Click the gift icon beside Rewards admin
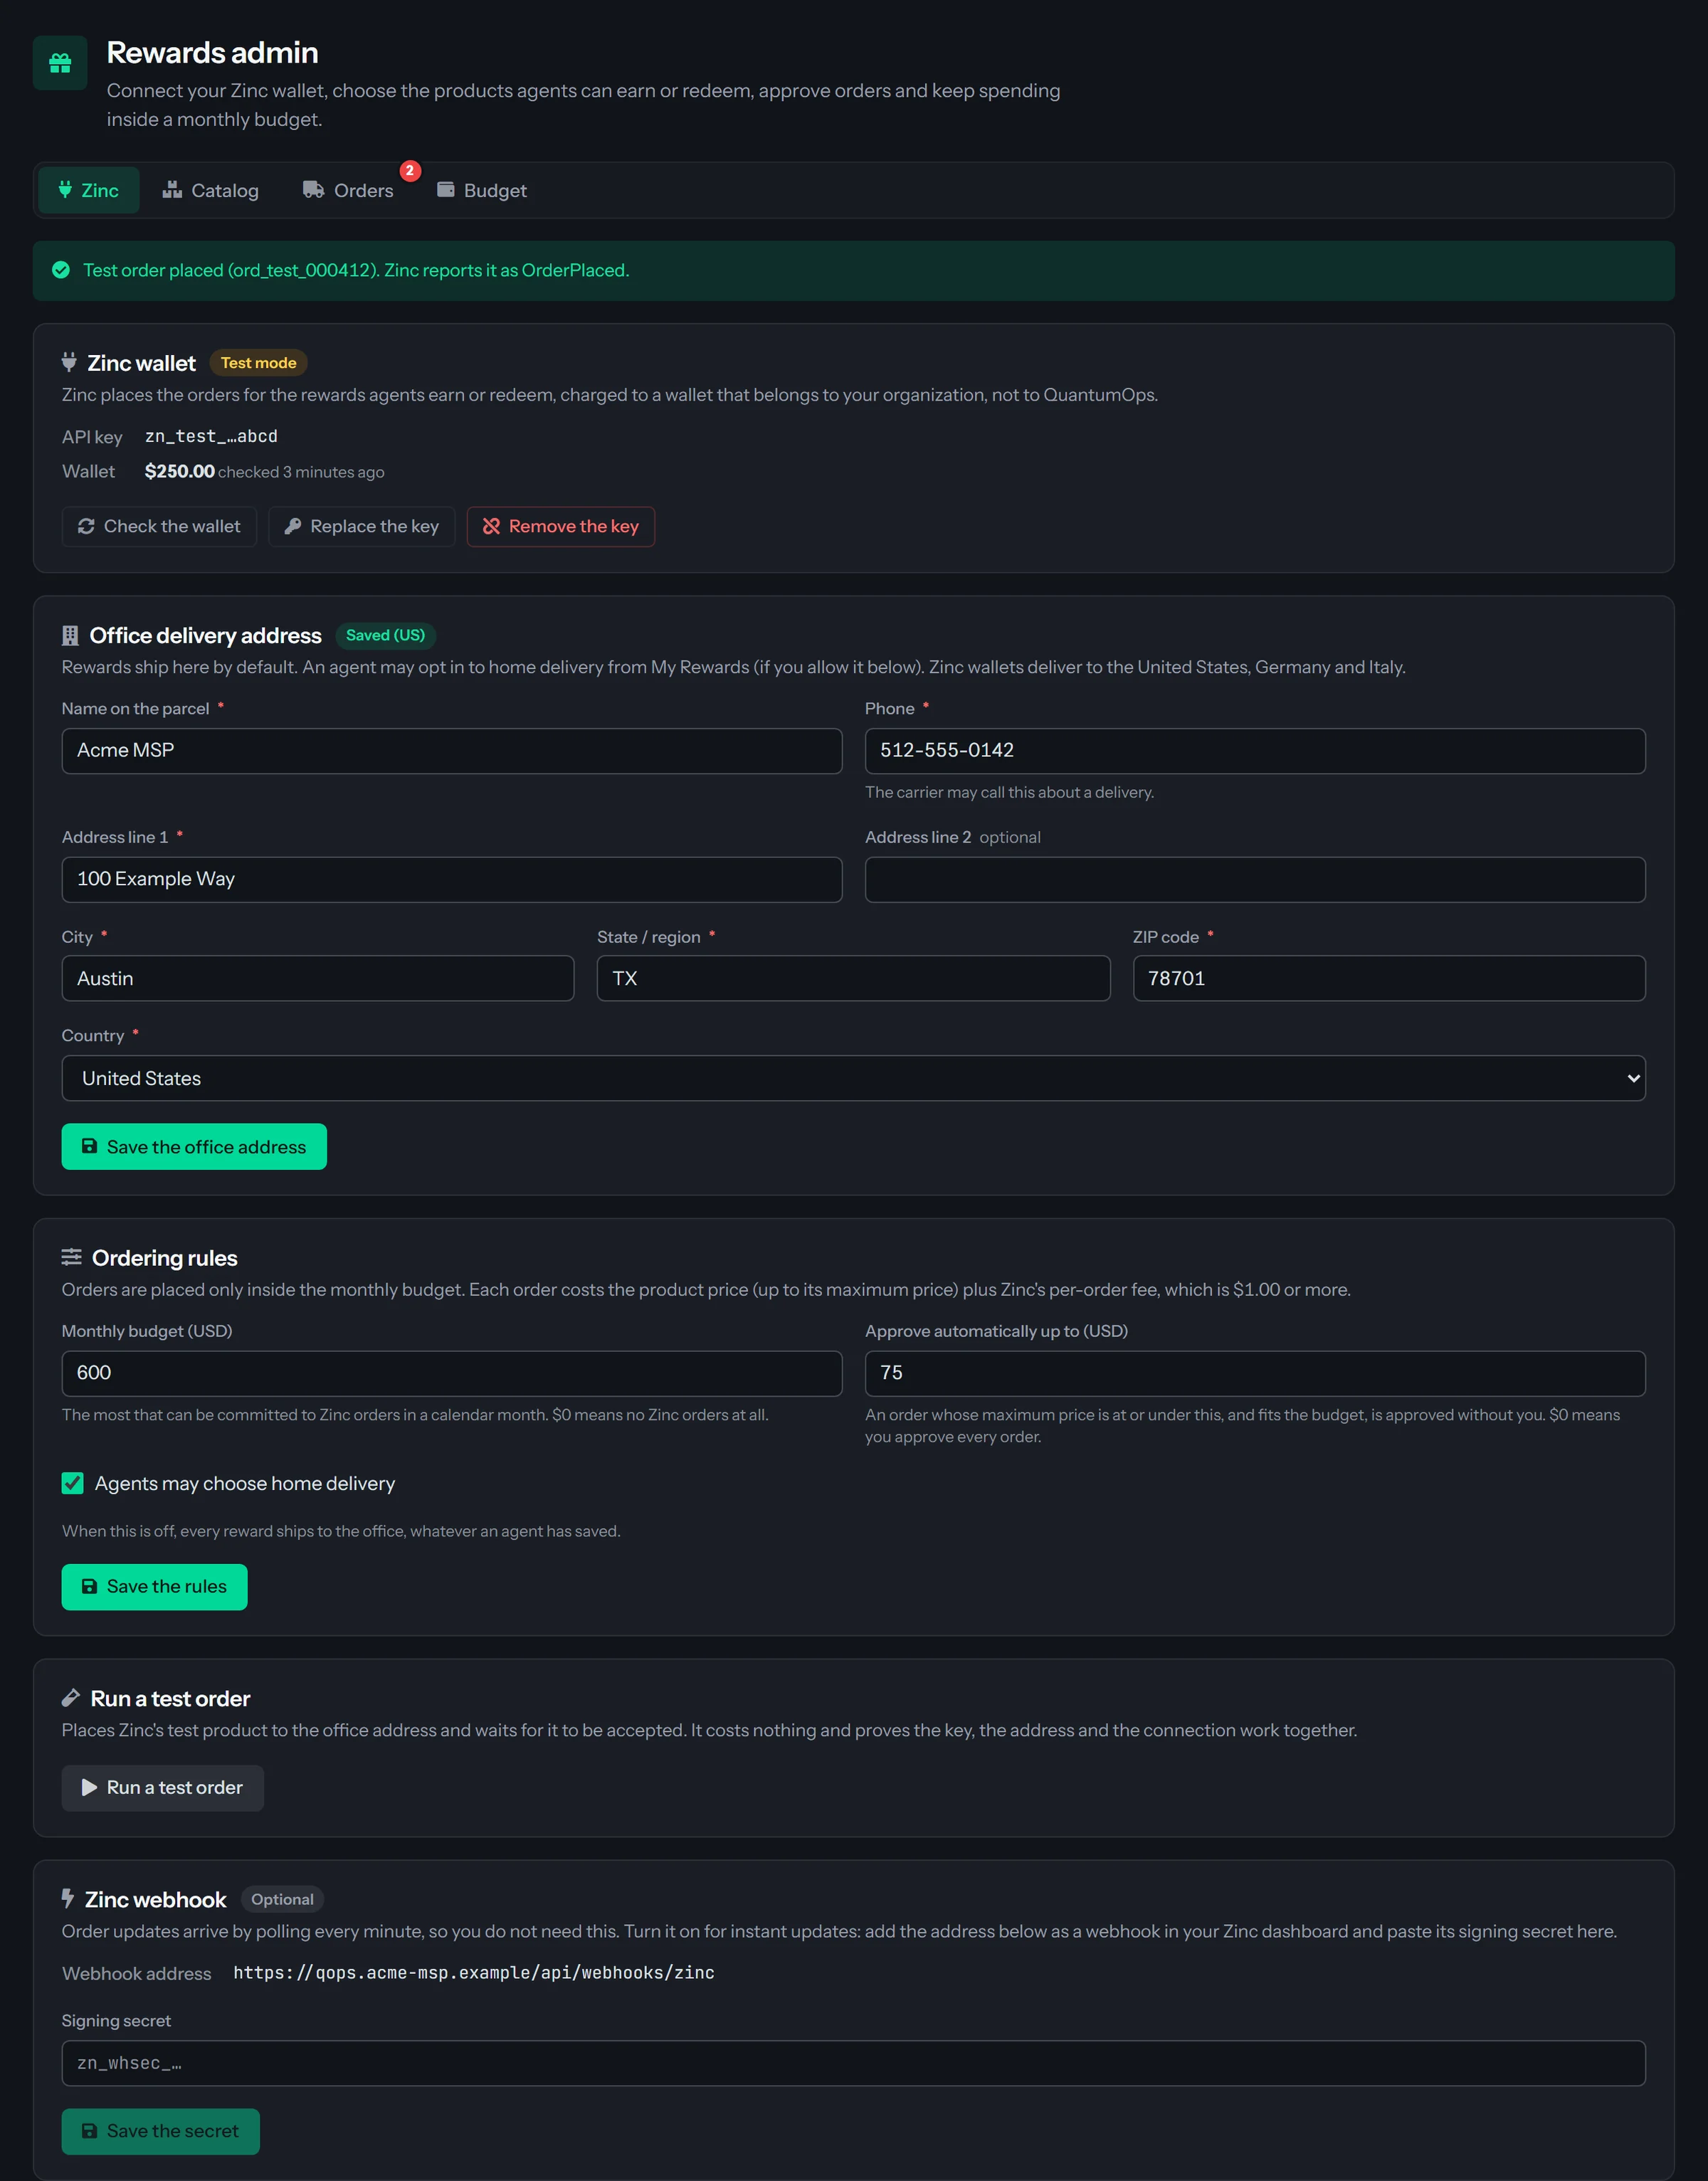1708x2181 pixels. click(x=60, y=63)
